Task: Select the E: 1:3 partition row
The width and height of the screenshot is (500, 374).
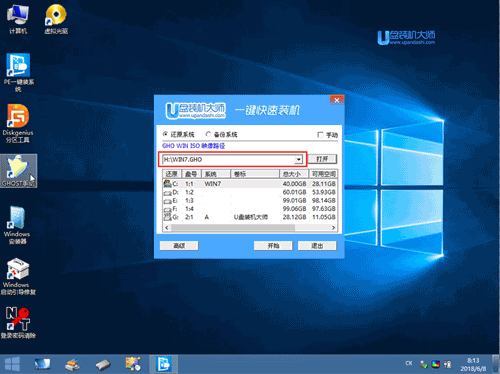Action: click(250, 200)
